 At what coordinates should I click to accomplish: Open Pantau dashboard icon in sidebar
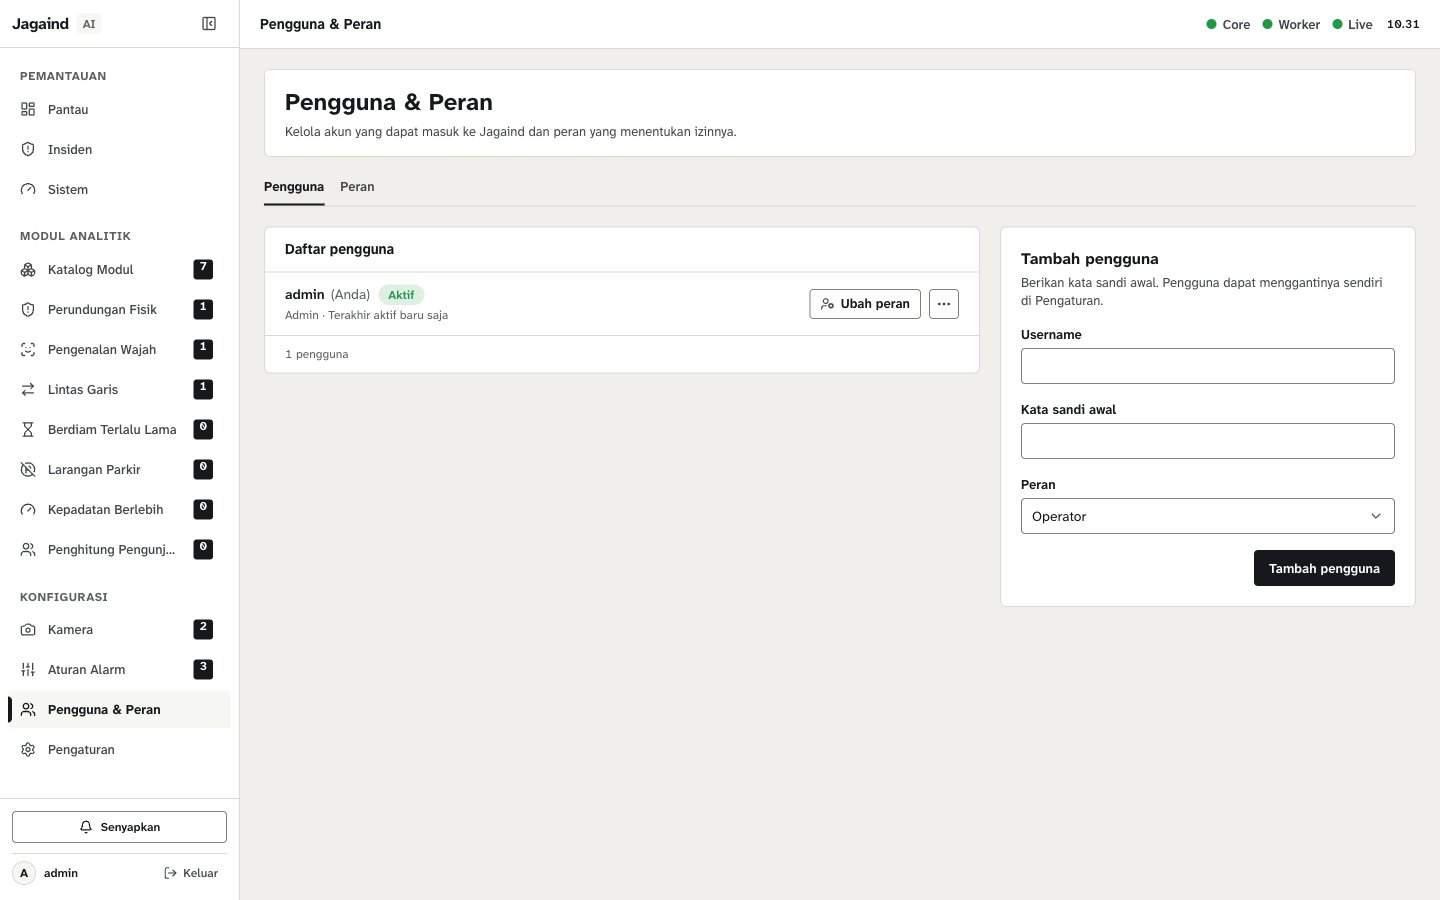pyautogui.click(x=28, y=109)
